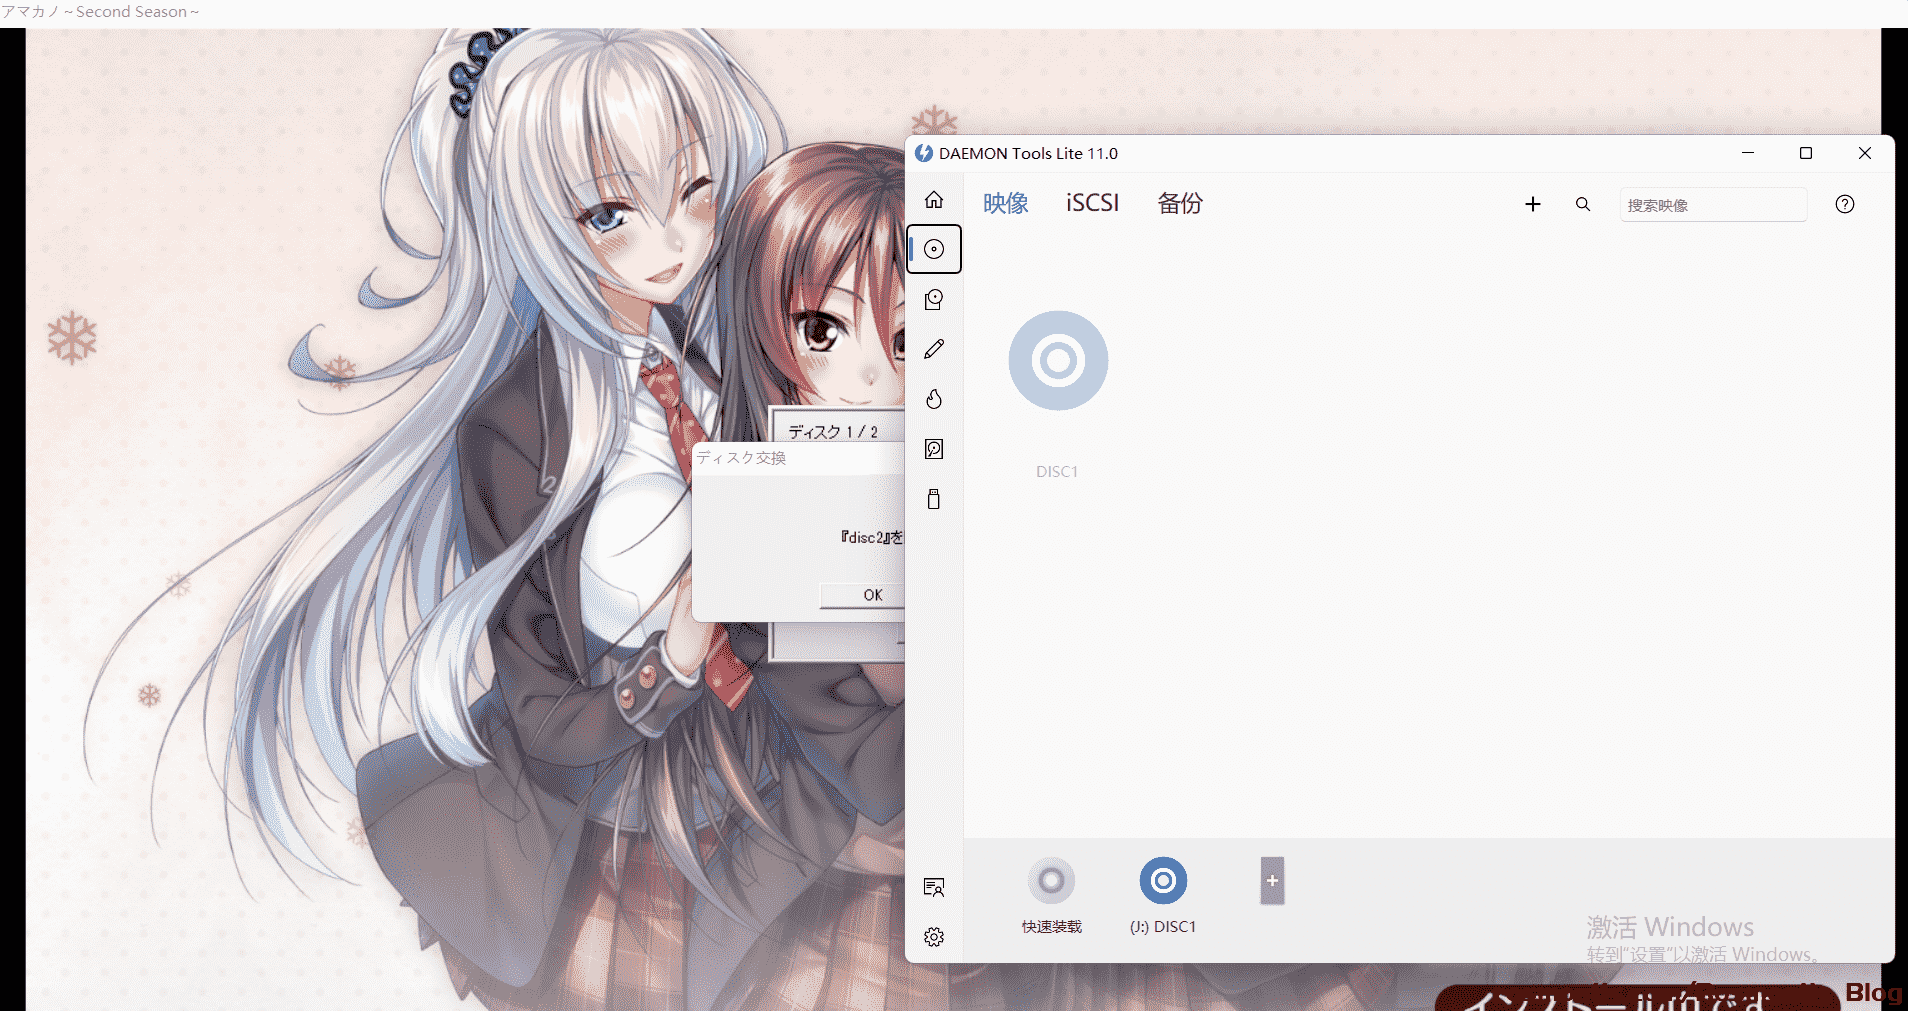Open the help question mark icon
1908x1011 pixels.
click(x=1845, y=204)
